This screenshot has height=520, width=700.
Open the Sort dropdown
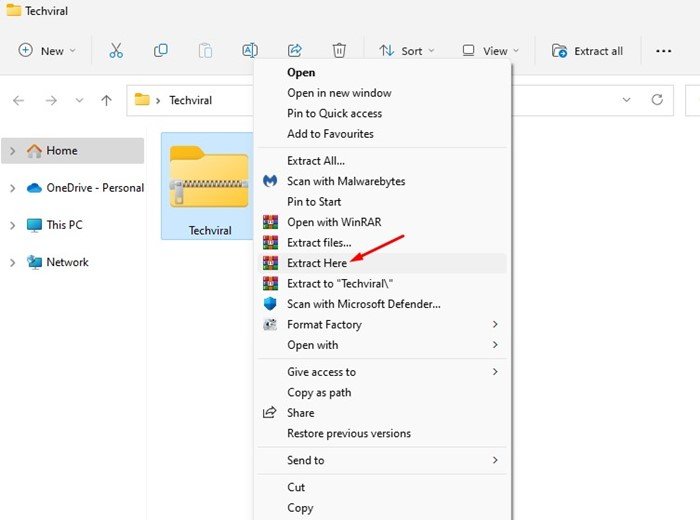[x=406, y=51]
